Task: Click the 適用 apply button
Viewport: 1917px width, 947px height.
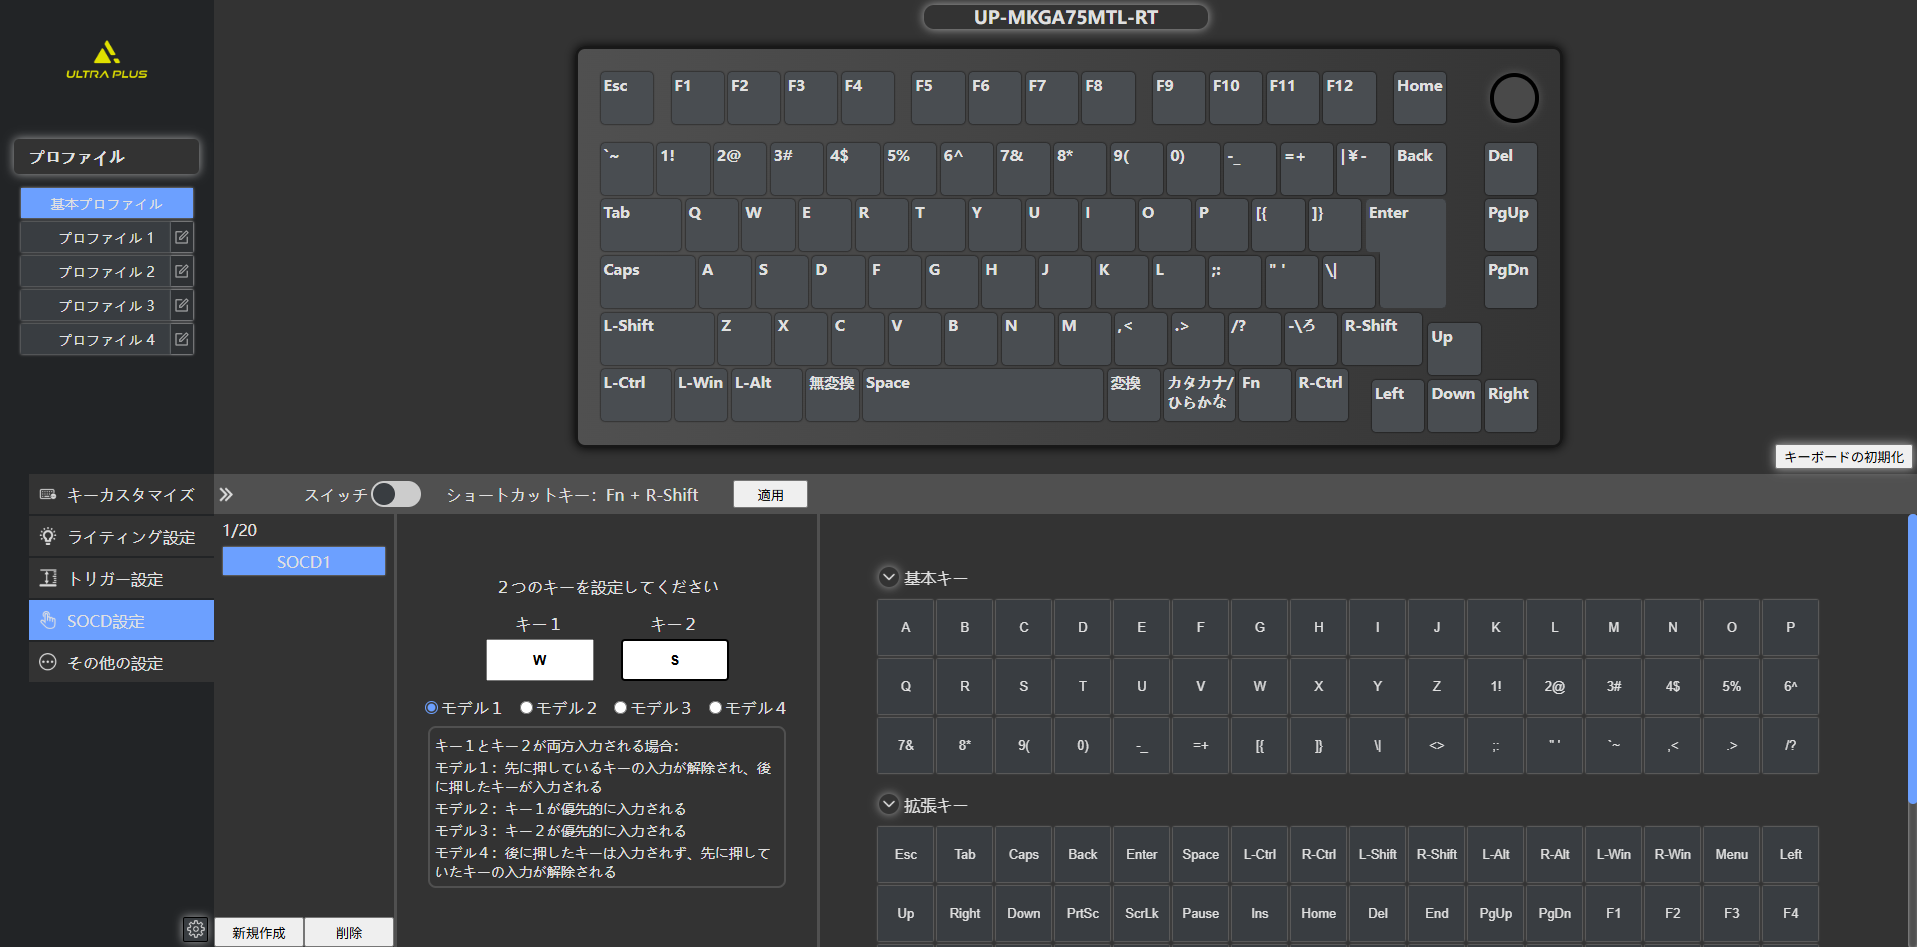Action: (770, 494)
